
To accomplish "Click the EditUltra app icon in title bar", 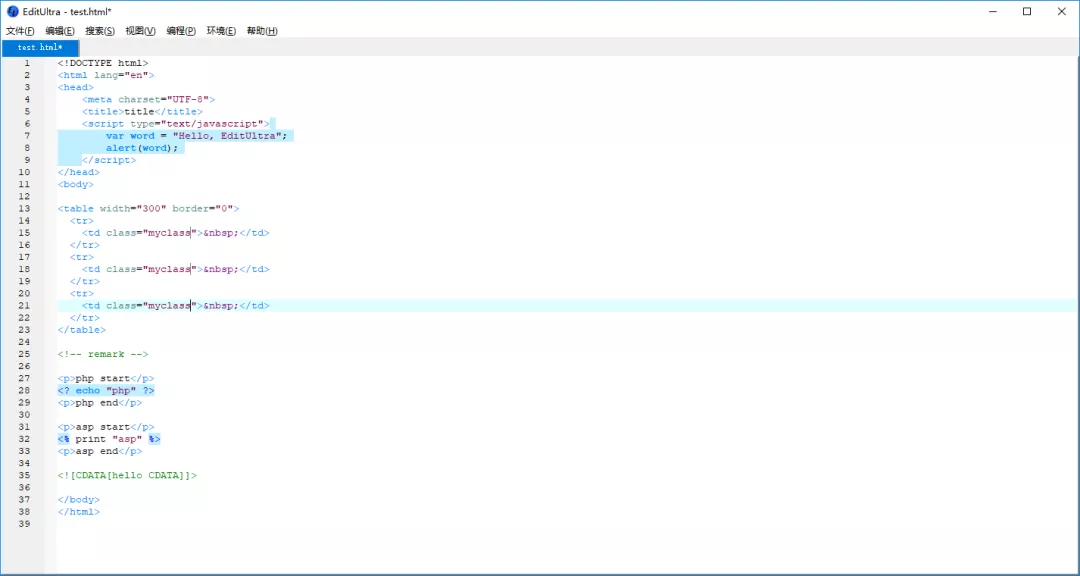I will pos(13,12).
